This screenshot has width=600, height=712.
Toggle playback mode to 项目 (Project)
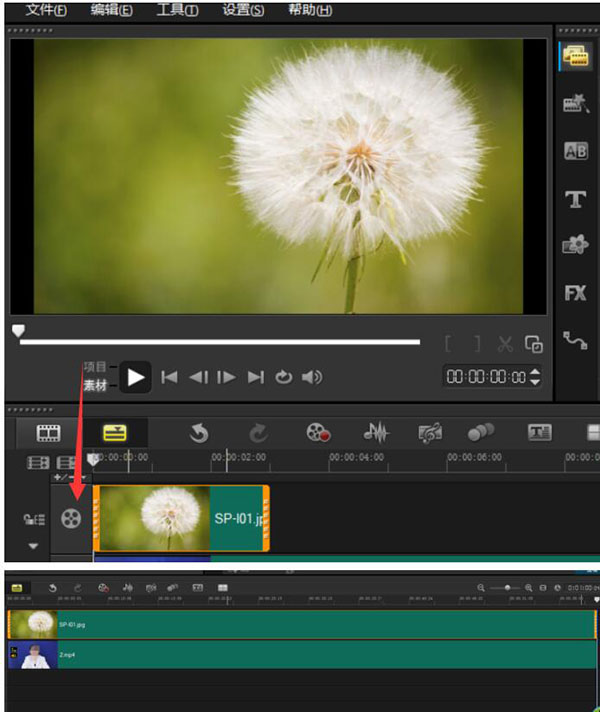coord(95,367)
